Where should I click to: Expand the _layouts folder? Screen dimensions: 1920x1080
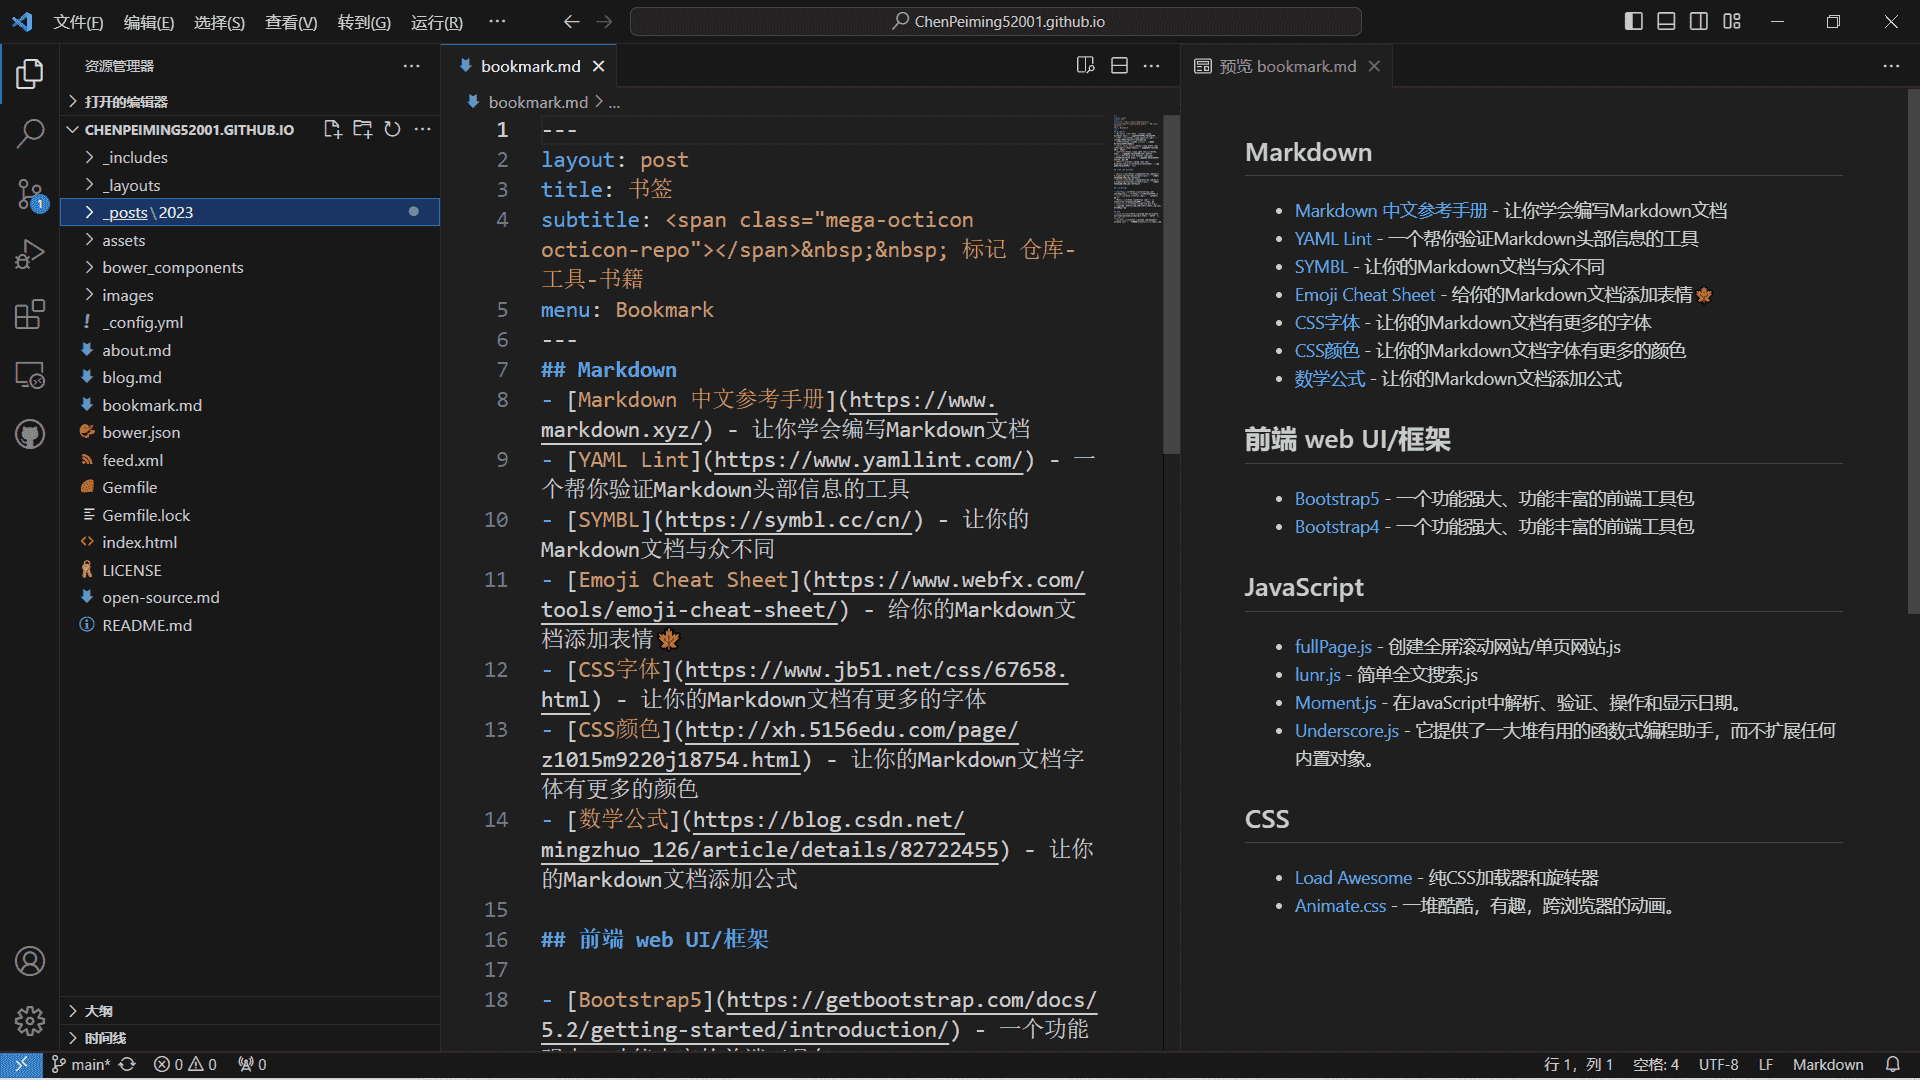click(250, 185)
